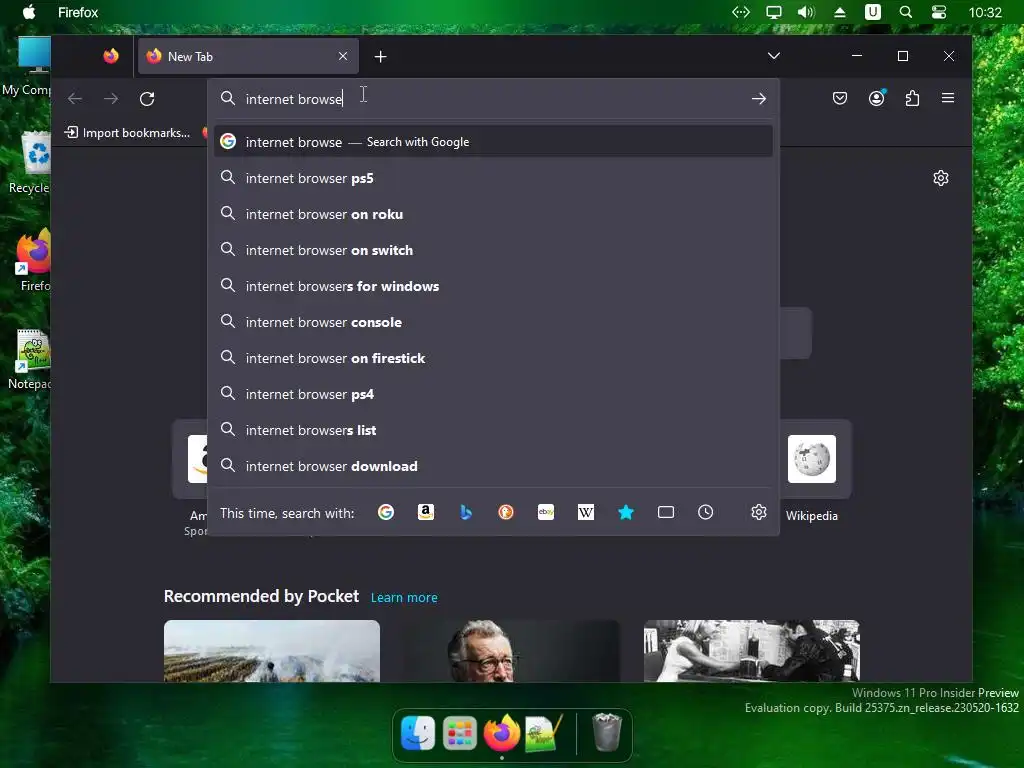
Task: Open the Firefox menu in macOS menu bar
Action: (x=78, y=12)
